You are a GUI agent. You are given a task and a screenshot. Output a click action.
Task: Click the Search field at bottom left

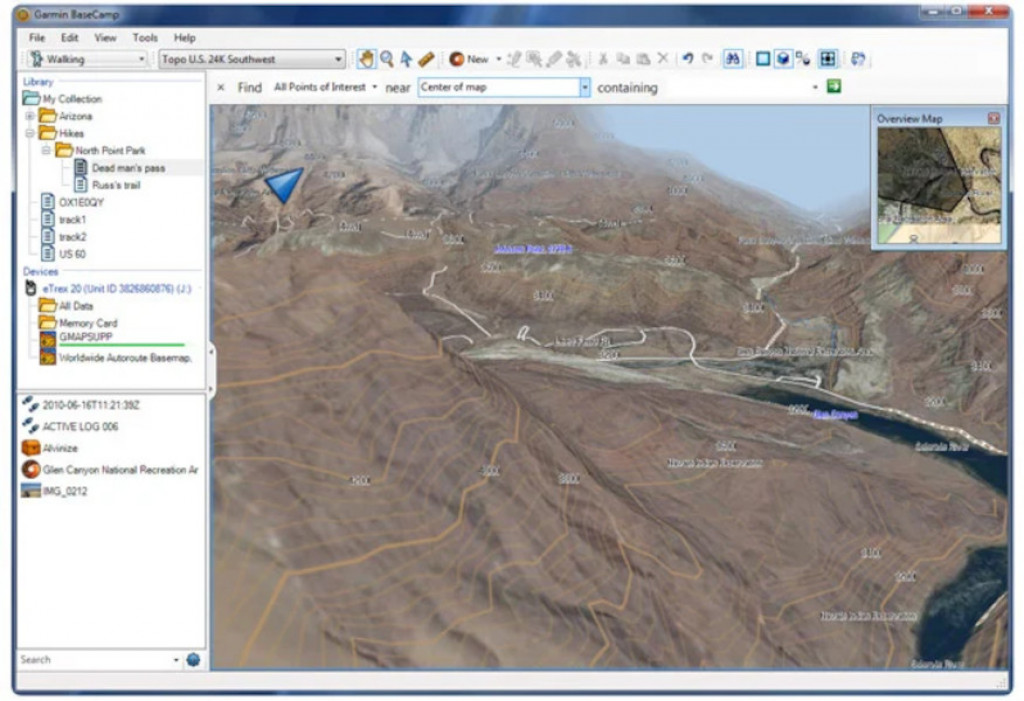[x=93, y=660]
